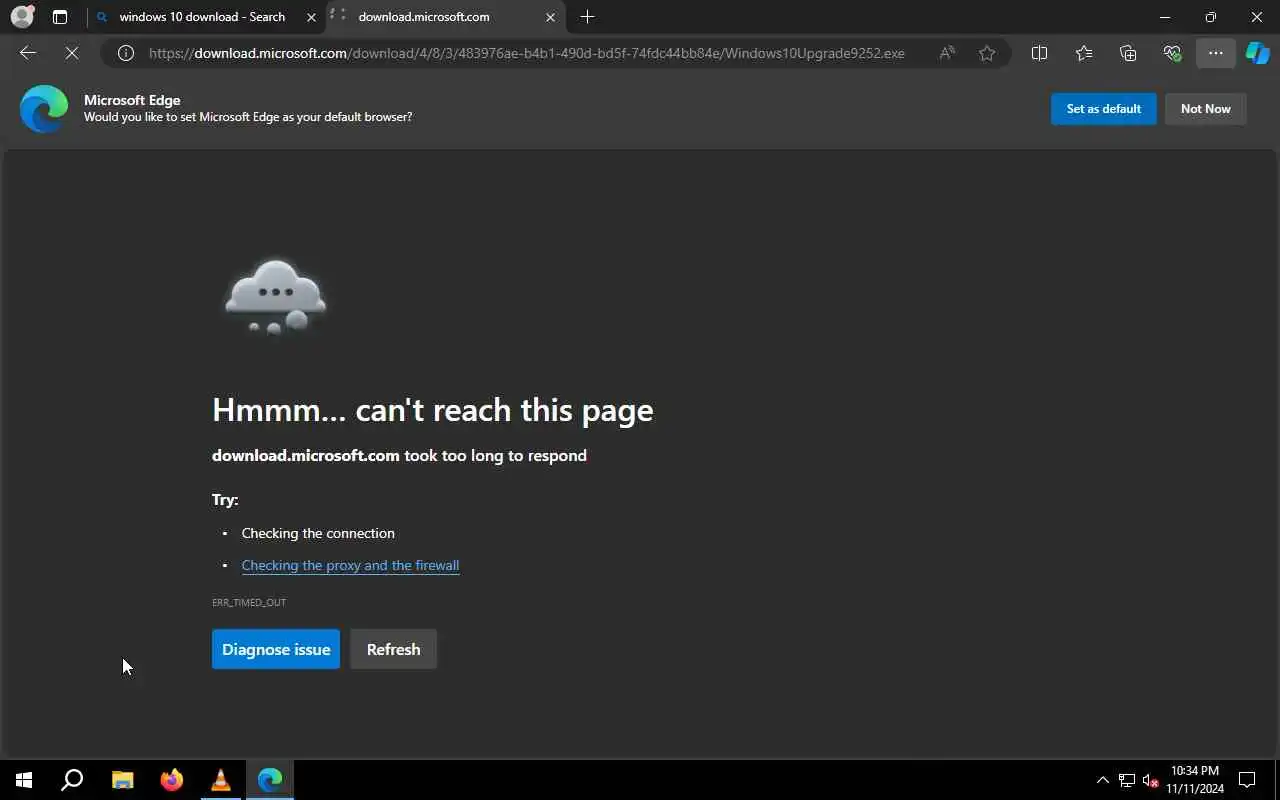1280x800 pixels.
Task: Launch Firefox from taskbar
Action: pyautogui.click(x=172, y=780)
